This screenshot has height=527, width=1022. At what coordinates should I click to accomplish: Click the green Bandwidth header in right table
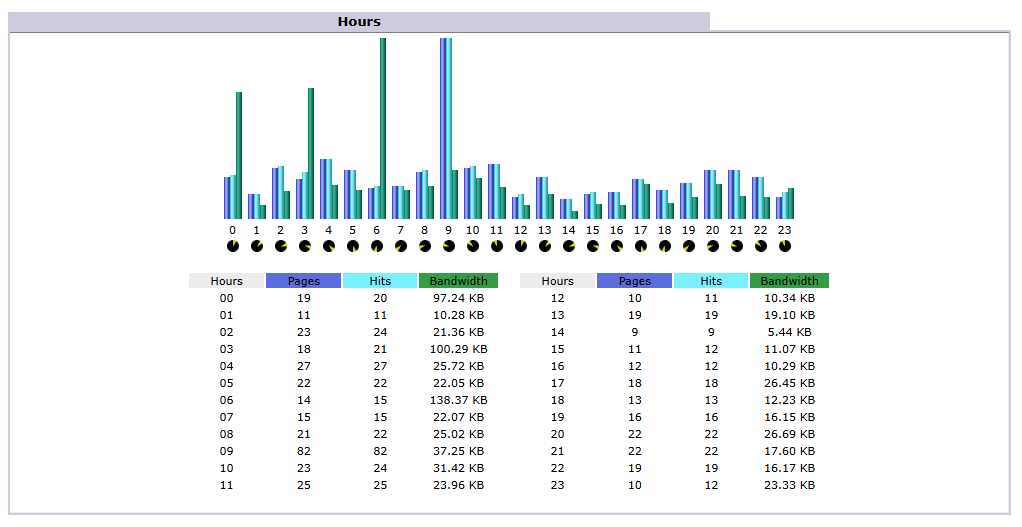tap(789, 281)
